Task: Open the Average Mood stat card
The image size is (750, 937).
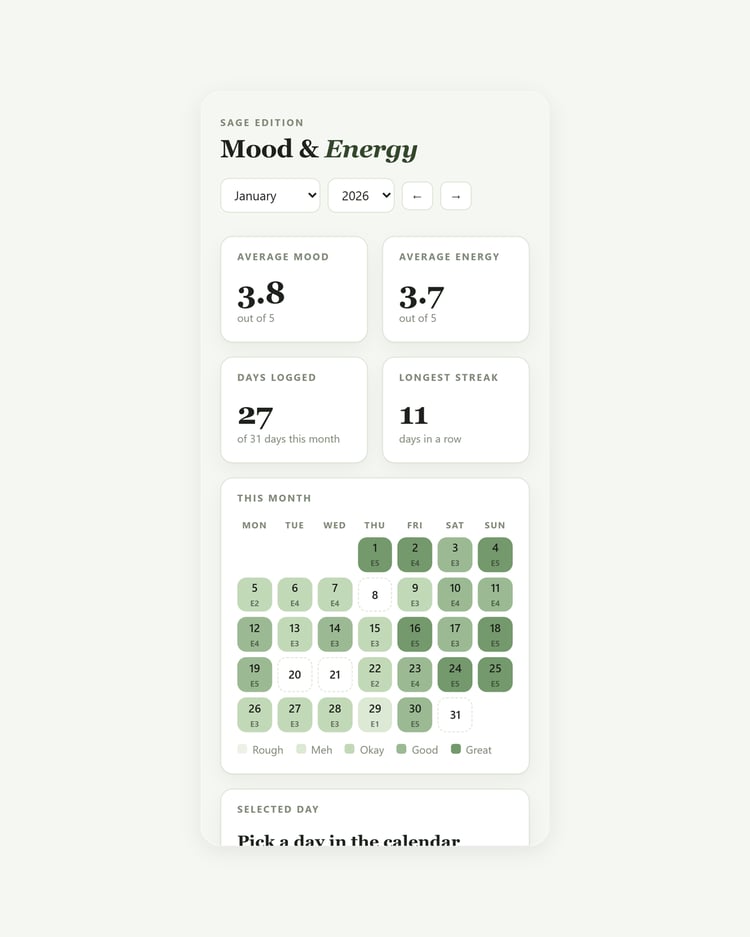Action: click(294, 289)
